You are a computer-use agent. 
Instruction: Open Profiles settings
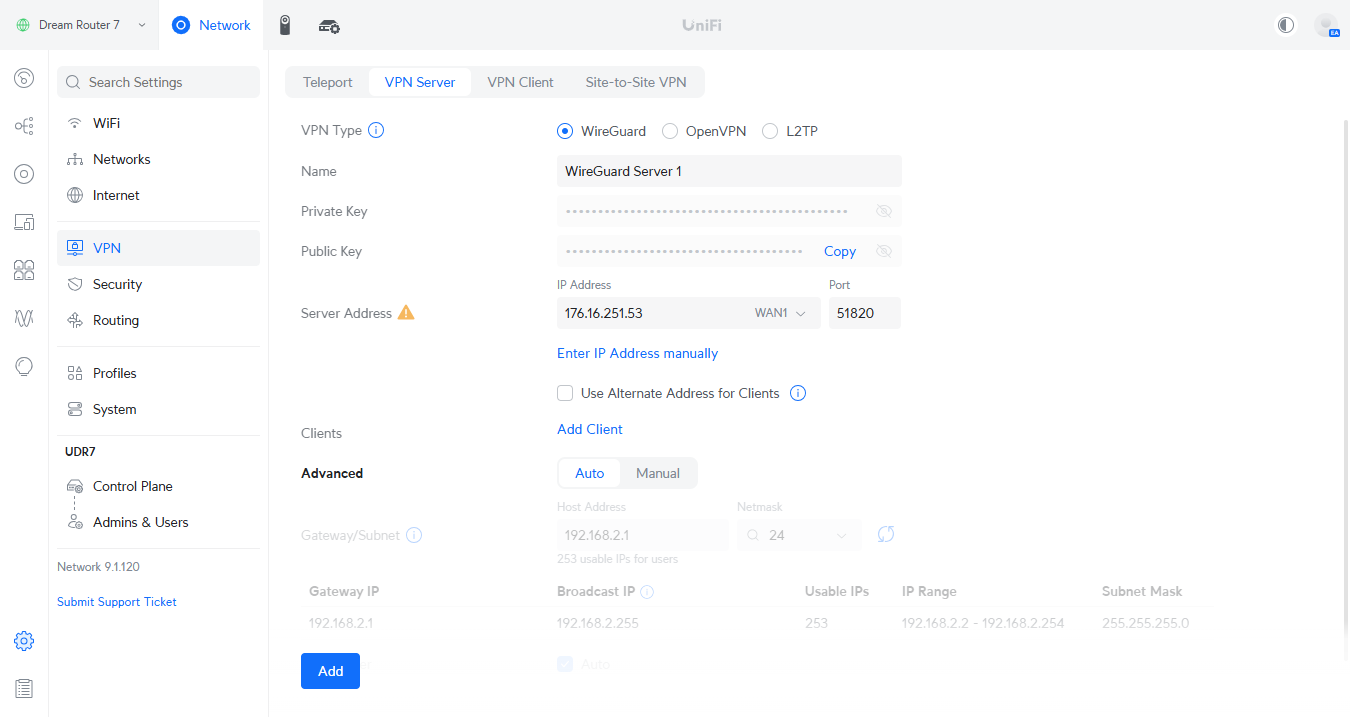tap(158, 373)
